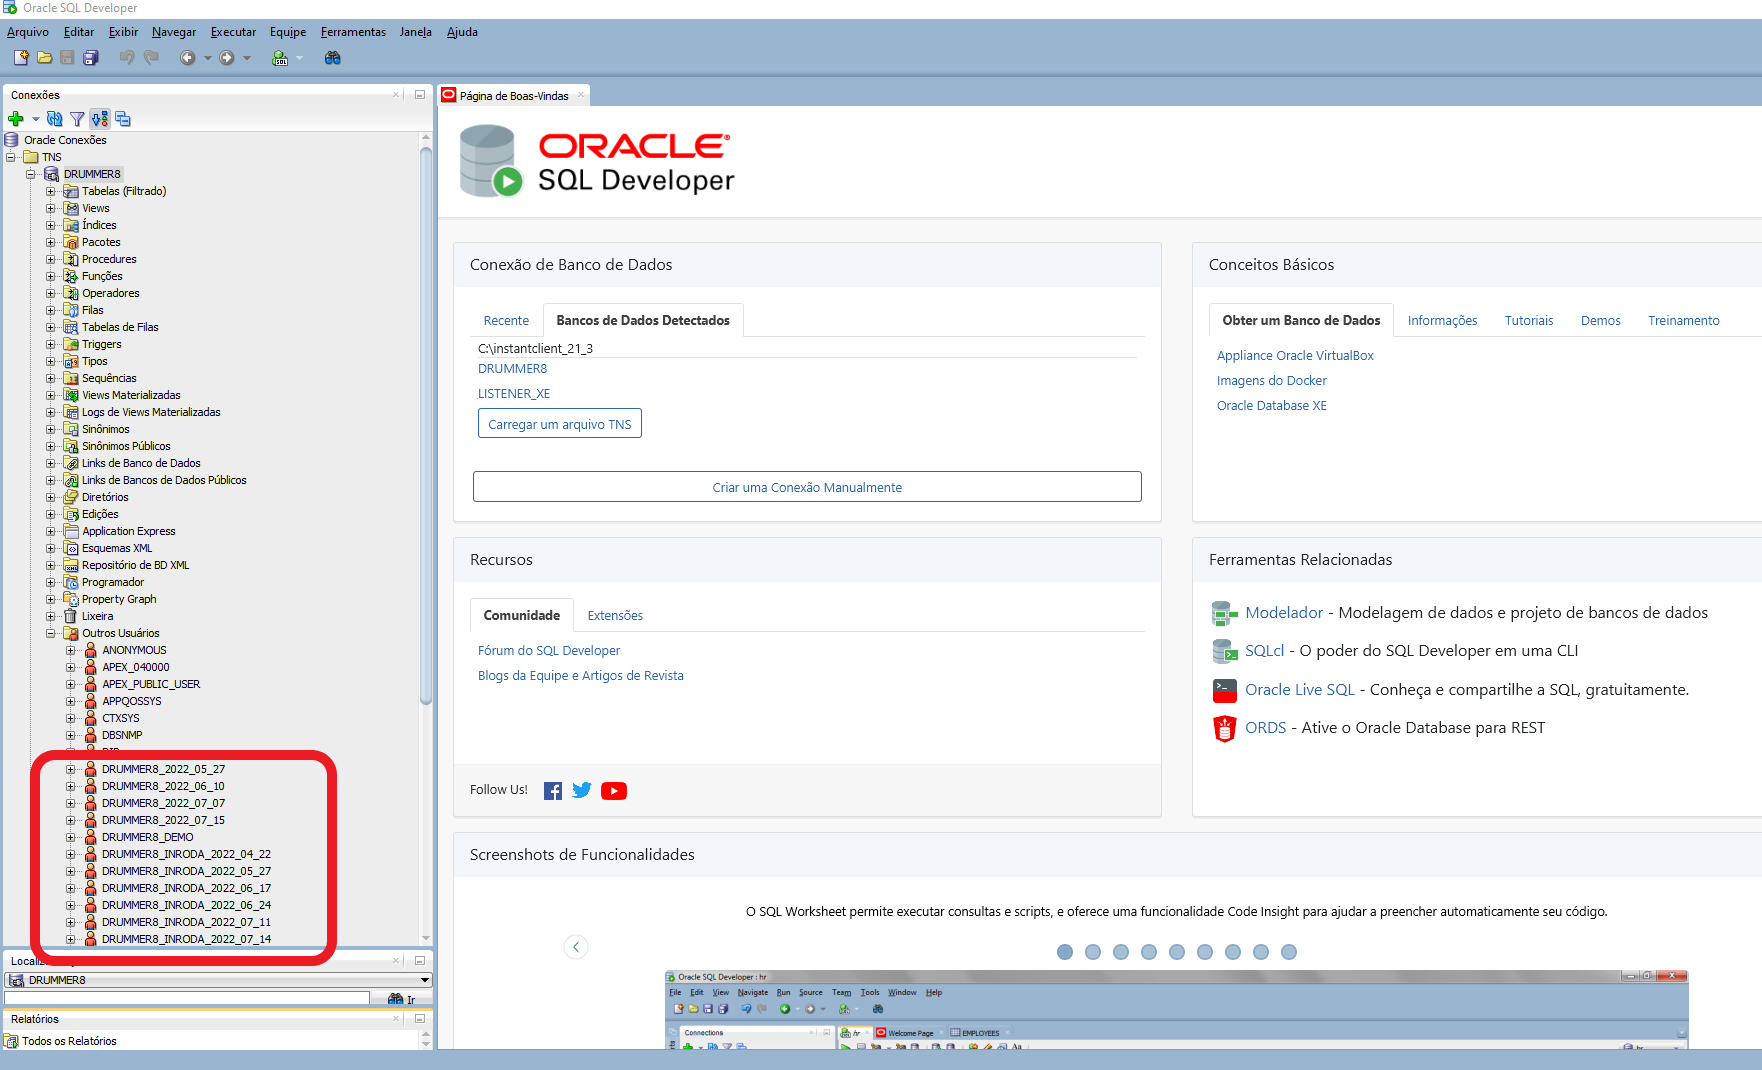
Task: Minimize the Conexões panel
Action: coord(420,95)
